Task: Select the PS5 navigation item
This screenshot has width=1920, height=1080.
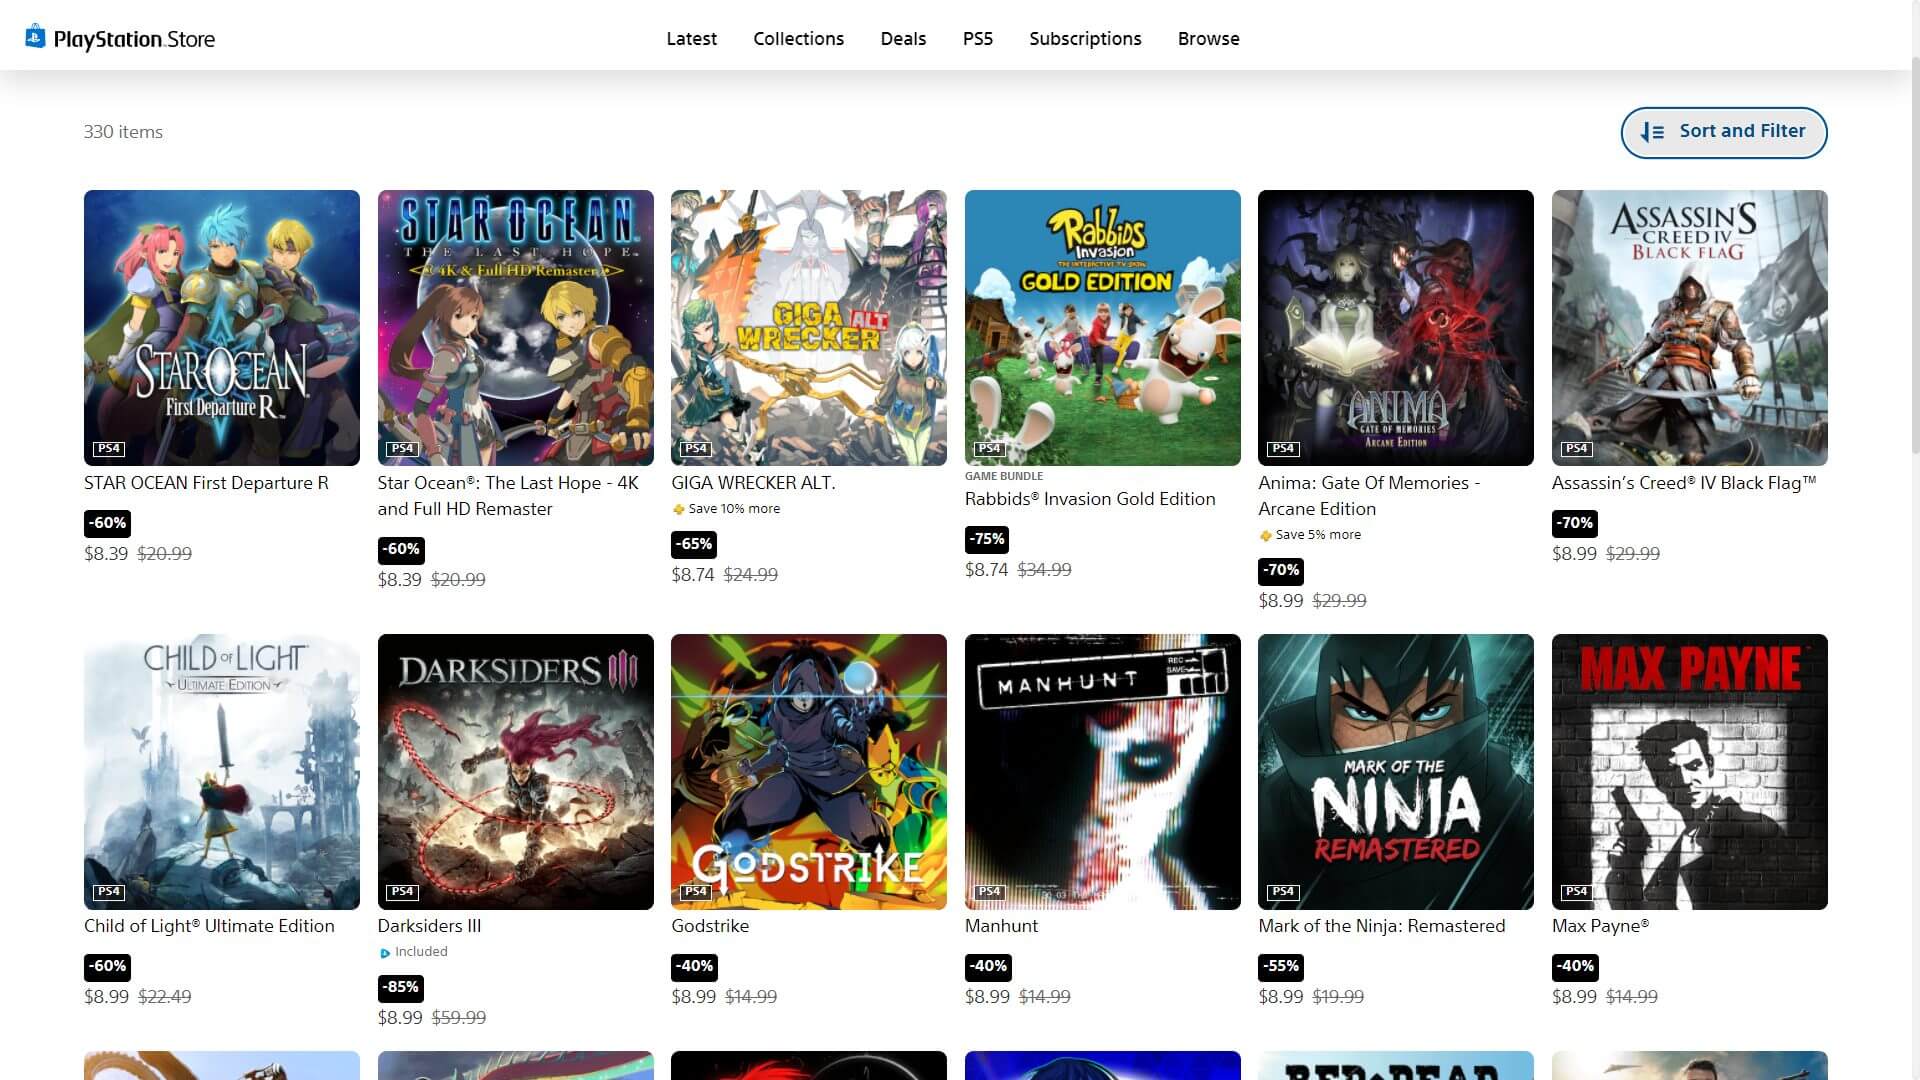Action: (977, 38)
